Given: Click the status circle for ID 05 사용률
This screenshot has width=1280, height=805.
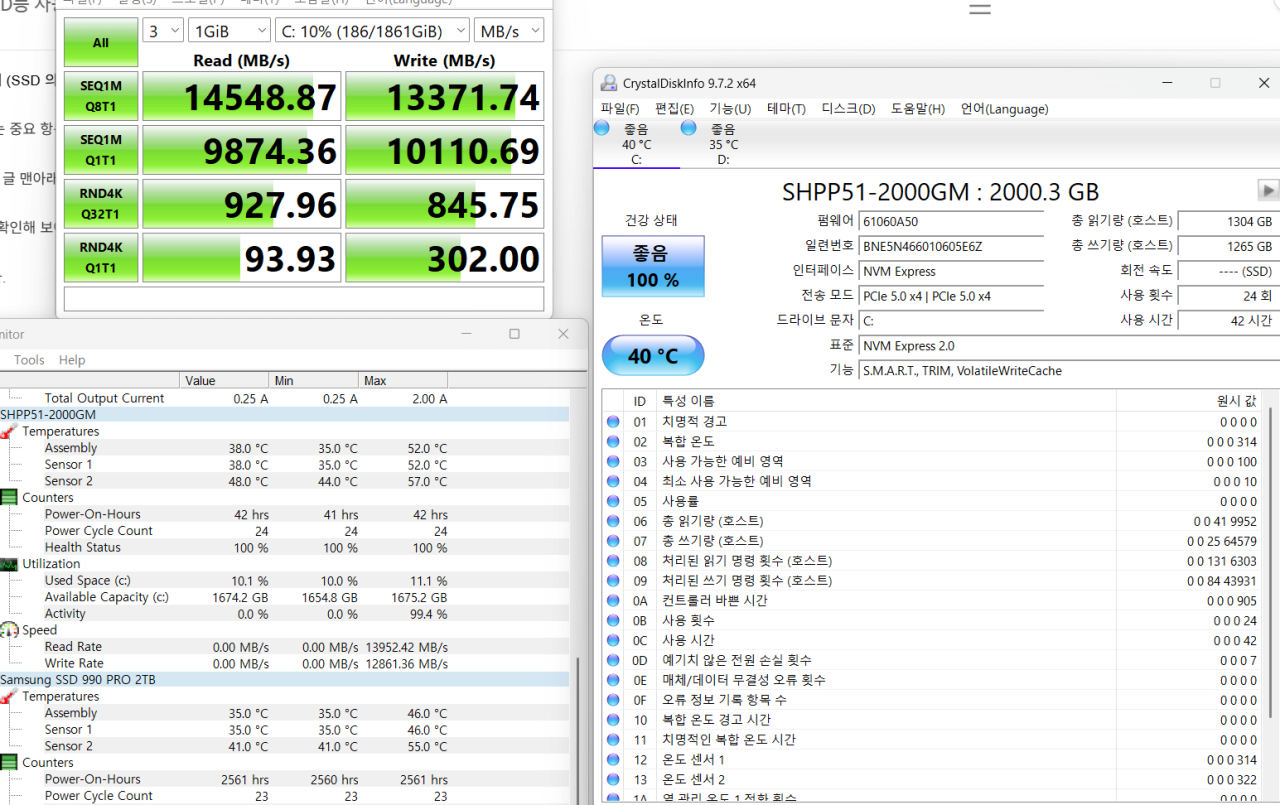Looking at the screenshot, I should click(613, 501).
